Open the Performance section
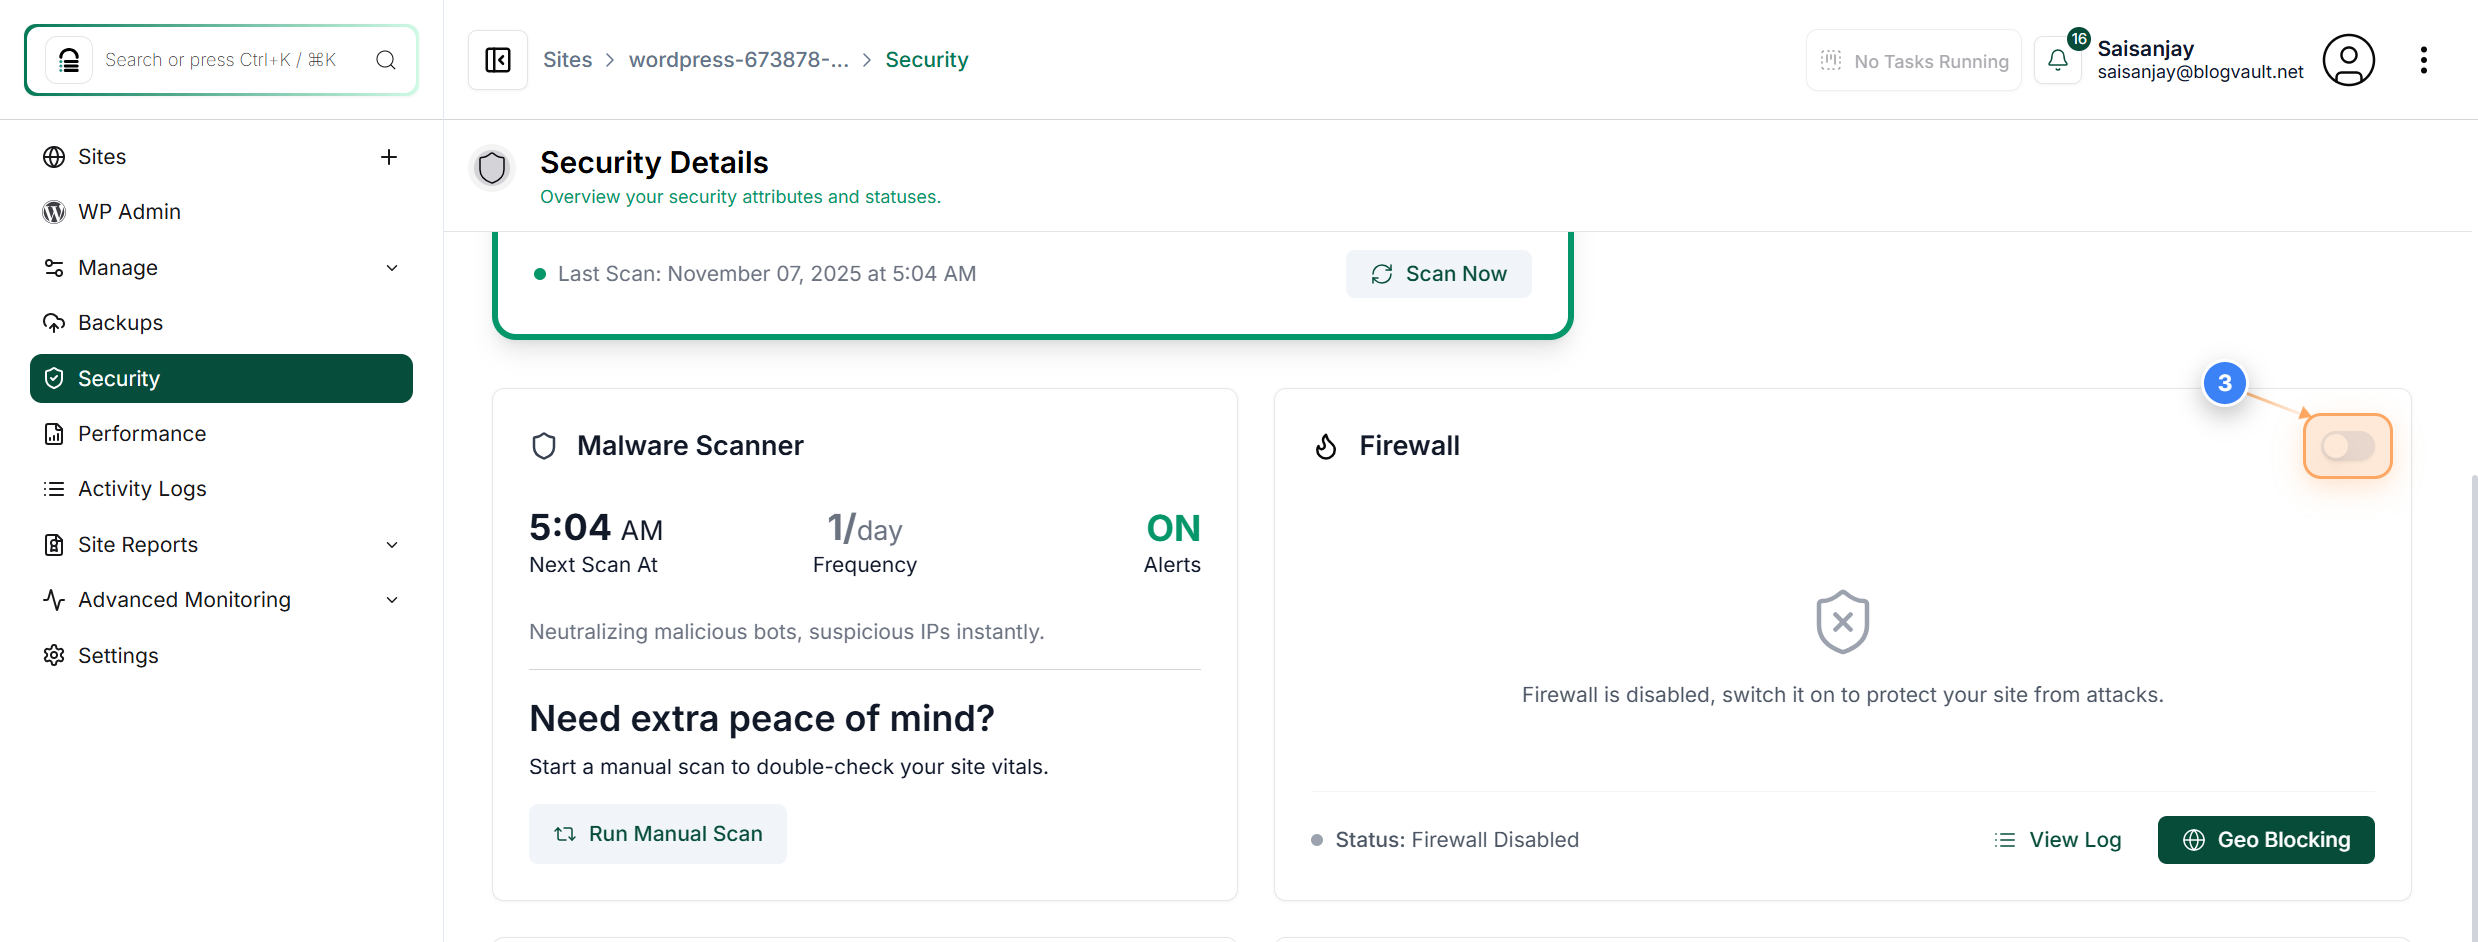The image size is (2478, 942). click(x=142, y=434)
